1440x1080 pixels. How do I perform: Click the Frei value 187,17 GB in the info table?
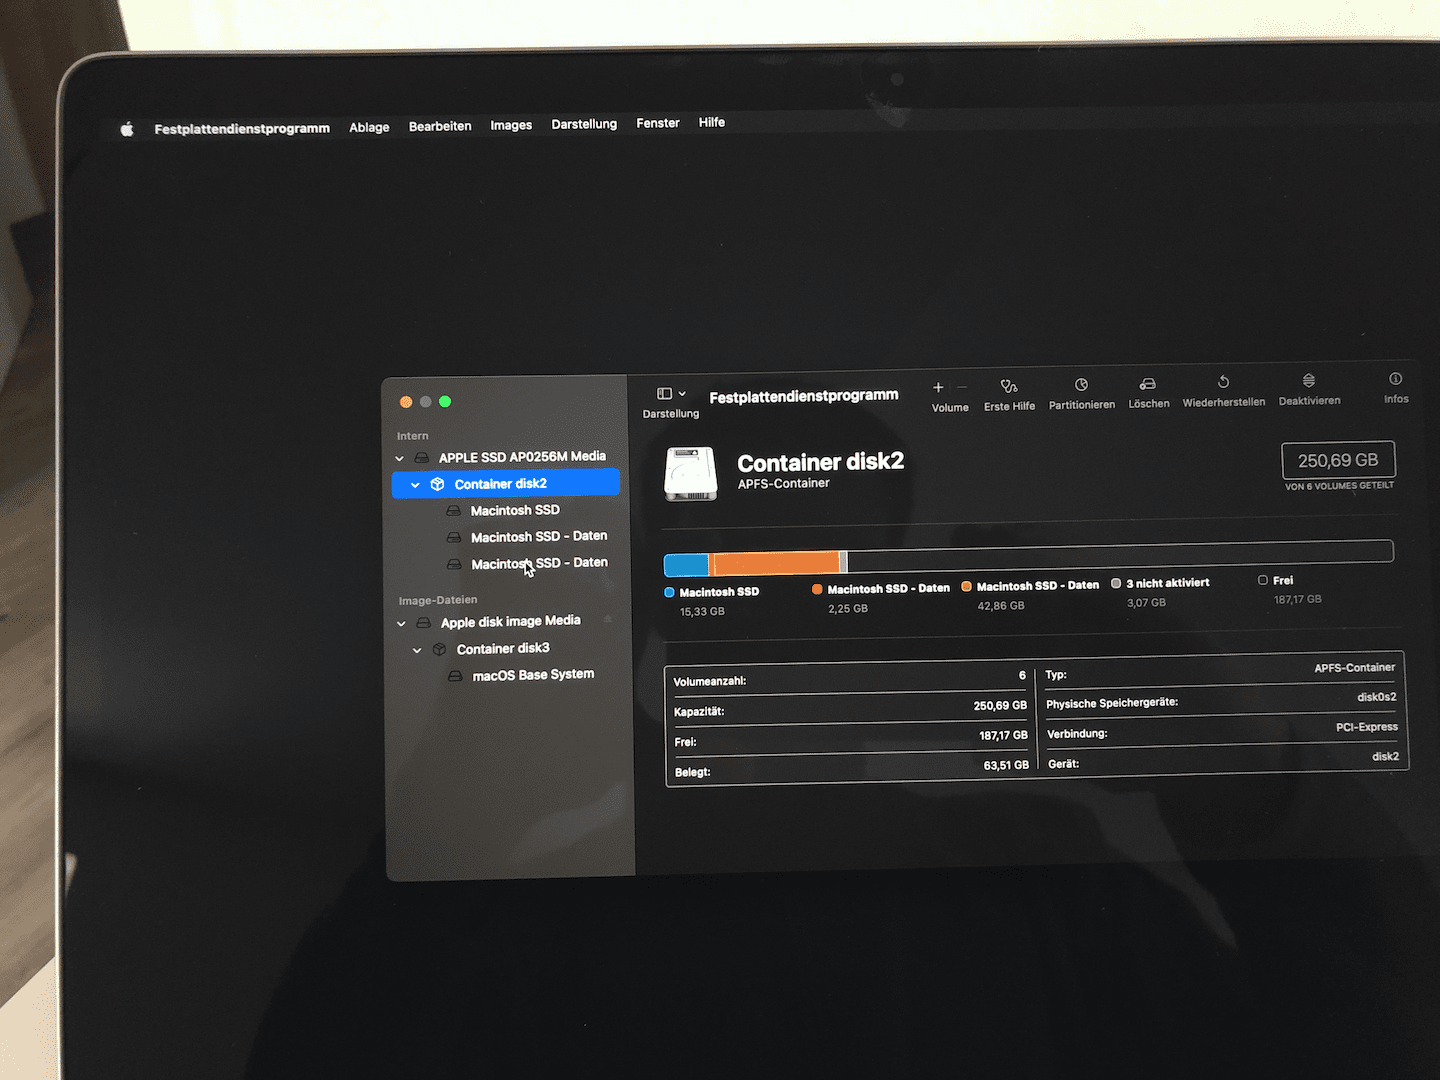pos(1003,736)
